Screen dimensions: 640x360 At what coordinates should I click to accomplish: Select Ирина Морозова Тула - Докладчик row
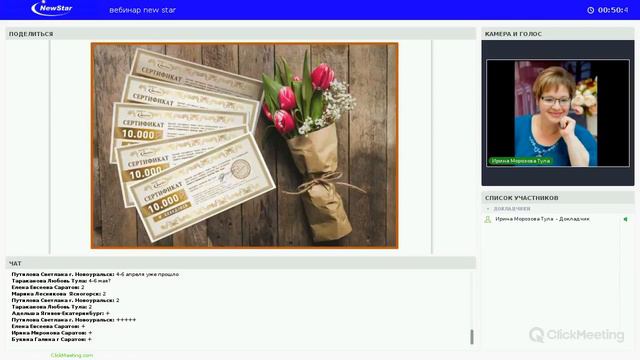click(558, 219)
